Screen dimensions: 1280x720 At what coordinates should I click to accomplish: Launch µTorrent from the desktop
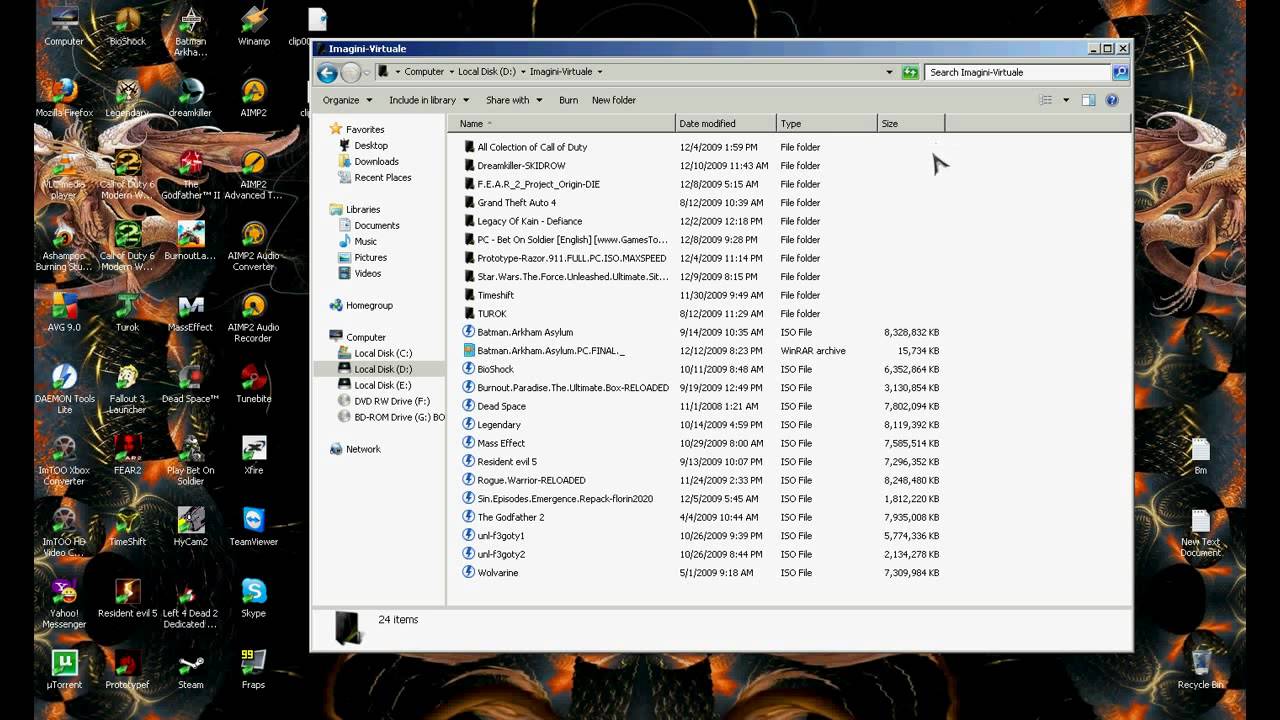coord(64,671)
